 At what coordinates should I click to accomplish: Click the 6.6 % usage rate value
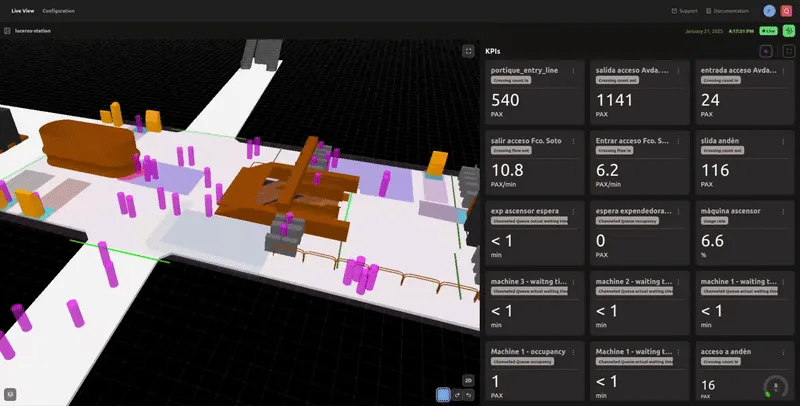pyautogui.click(x=712, y=241)
